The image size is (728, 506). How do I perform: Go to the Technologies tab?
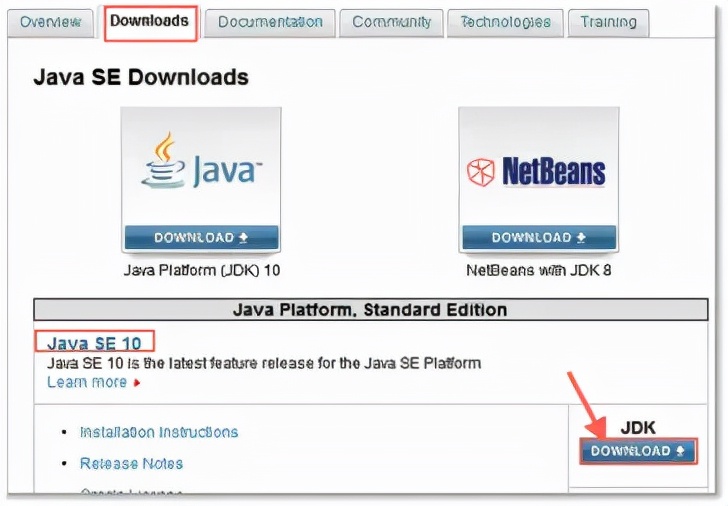505,22
